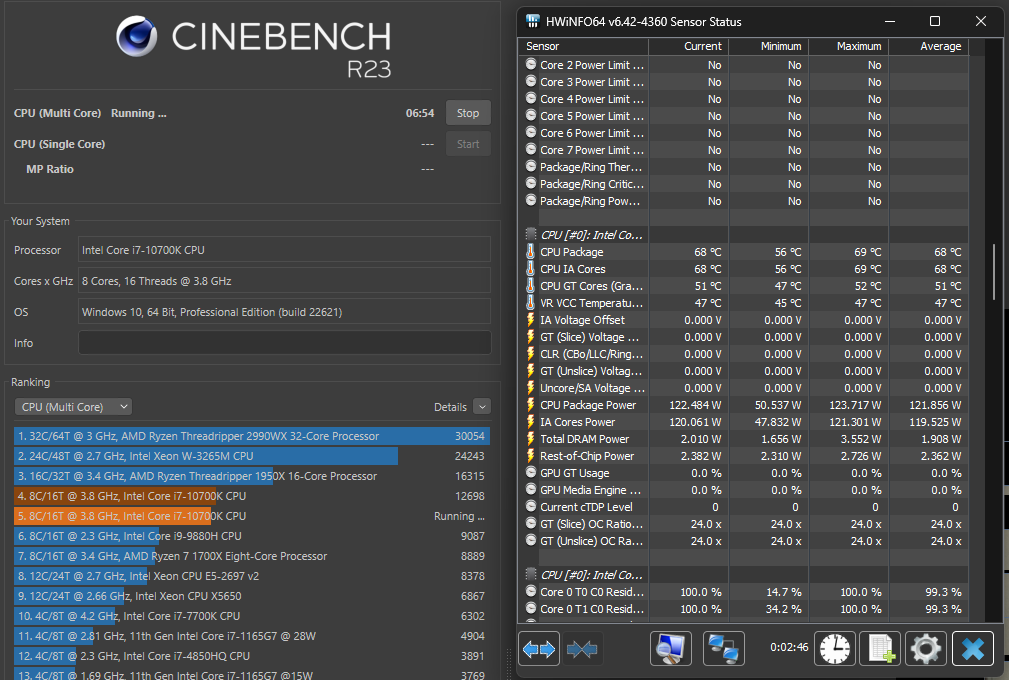Screen dimensions: 1009x680
Task: Sort by the Sensor column header
Action: point(583,46)
